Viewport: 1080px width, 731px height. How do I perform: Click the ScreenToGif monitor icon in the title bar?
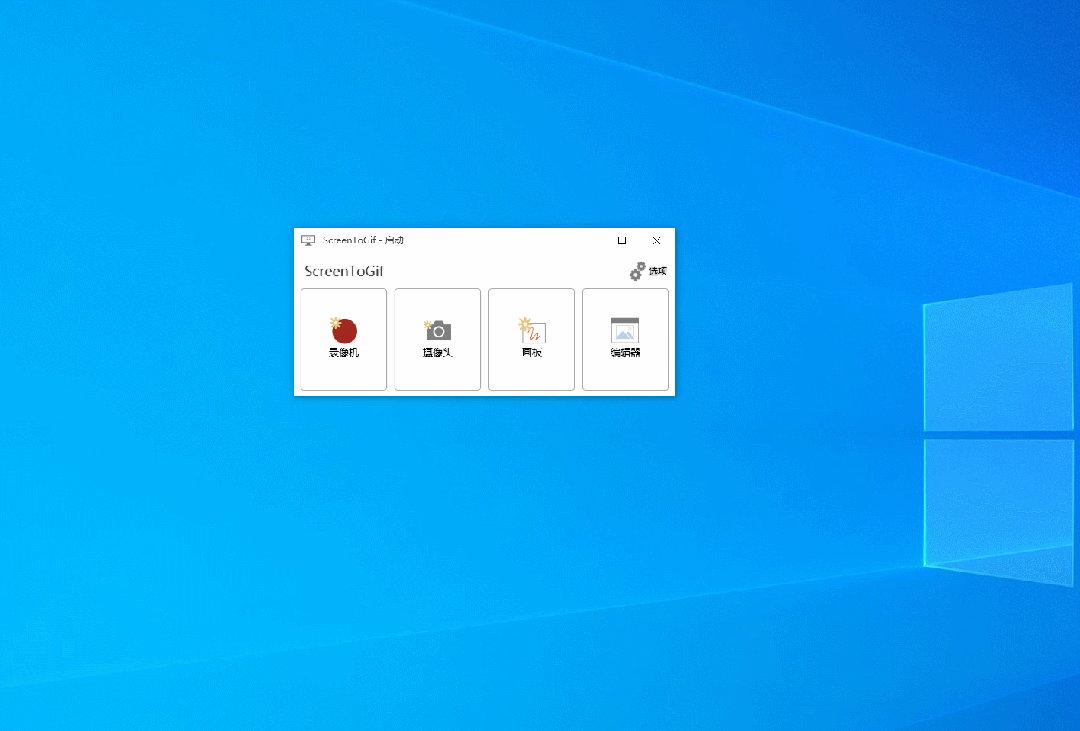(x=308, y=240)
